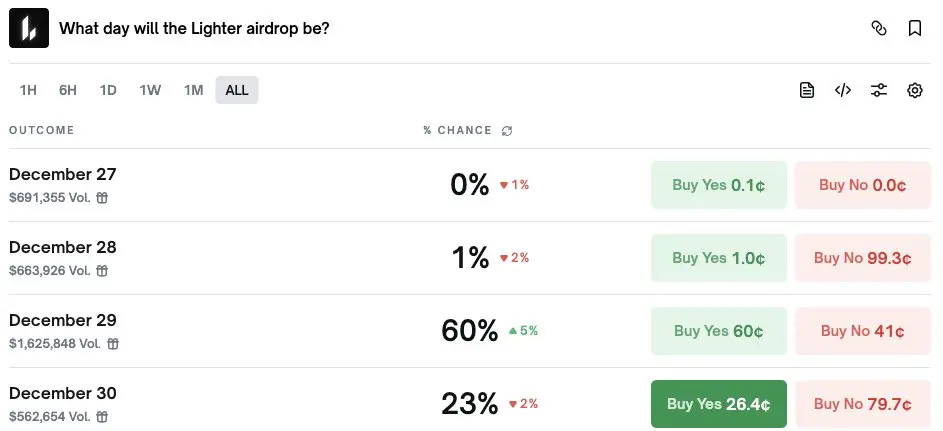Bookmark this Lighter airdrop market
This screenshot has height=431, width=943.
point(915,28)
